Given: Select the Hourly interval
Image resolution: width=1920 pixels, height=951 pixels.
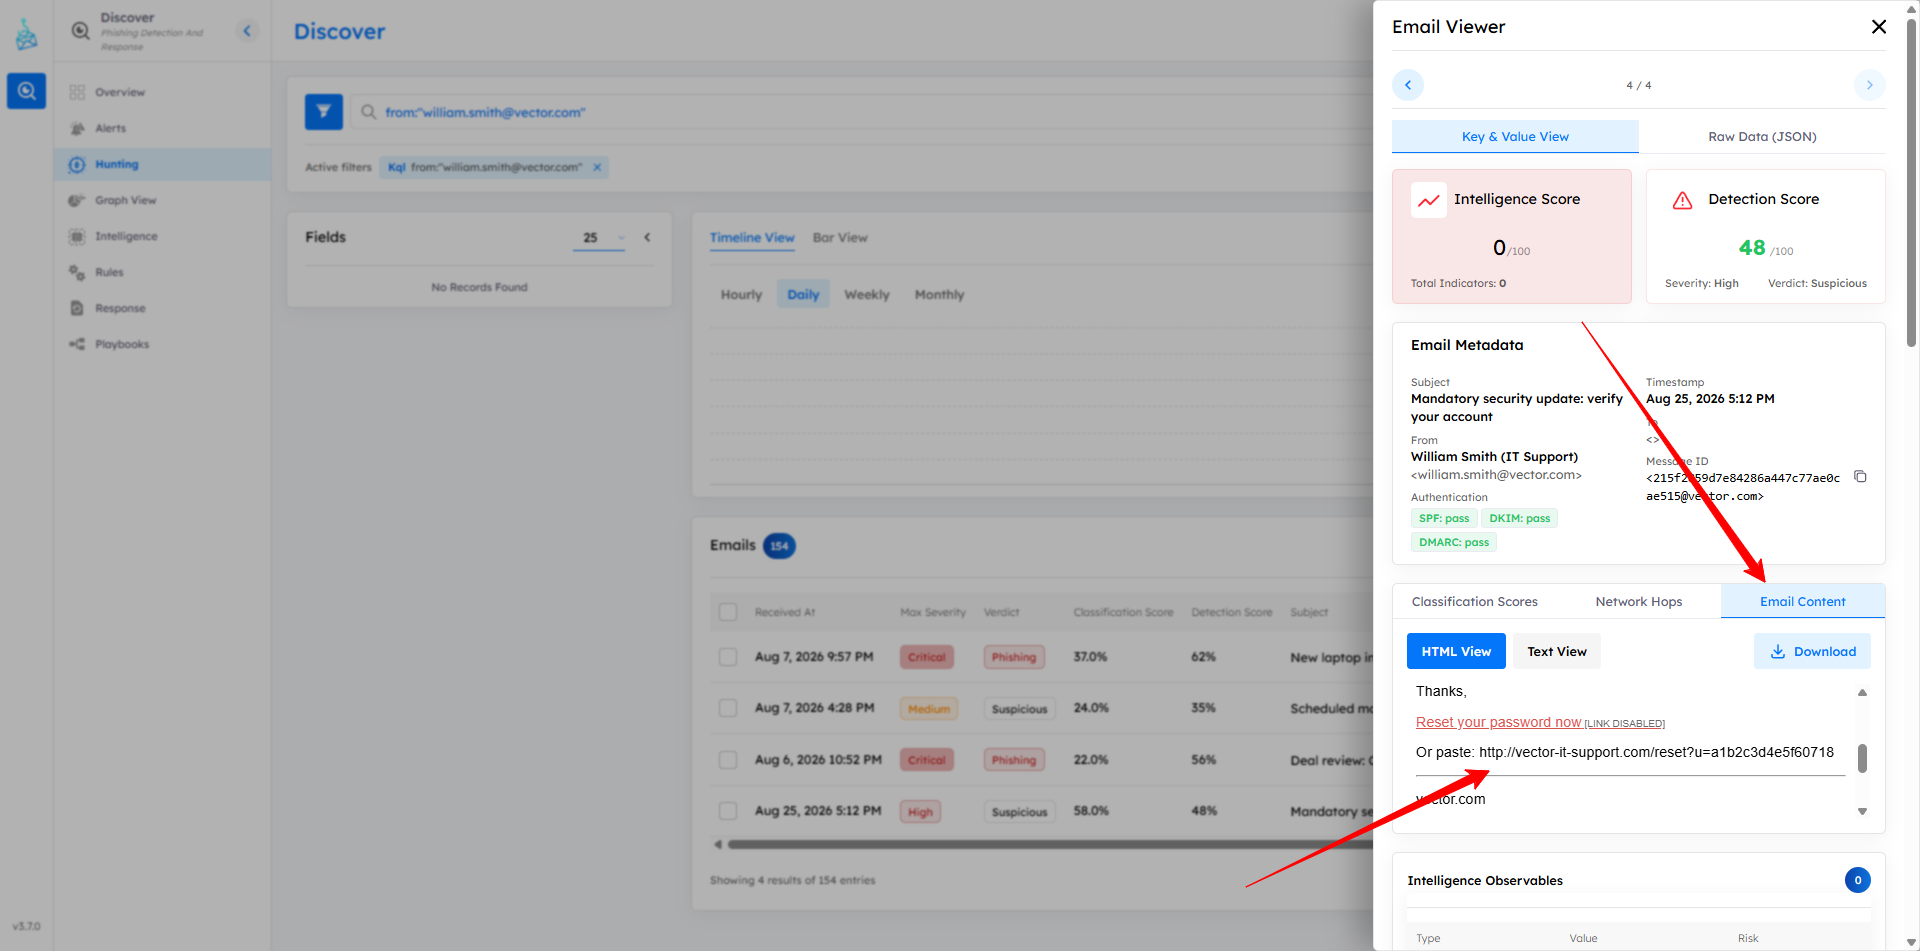Looking at the screenshot, I should [741, 295].
